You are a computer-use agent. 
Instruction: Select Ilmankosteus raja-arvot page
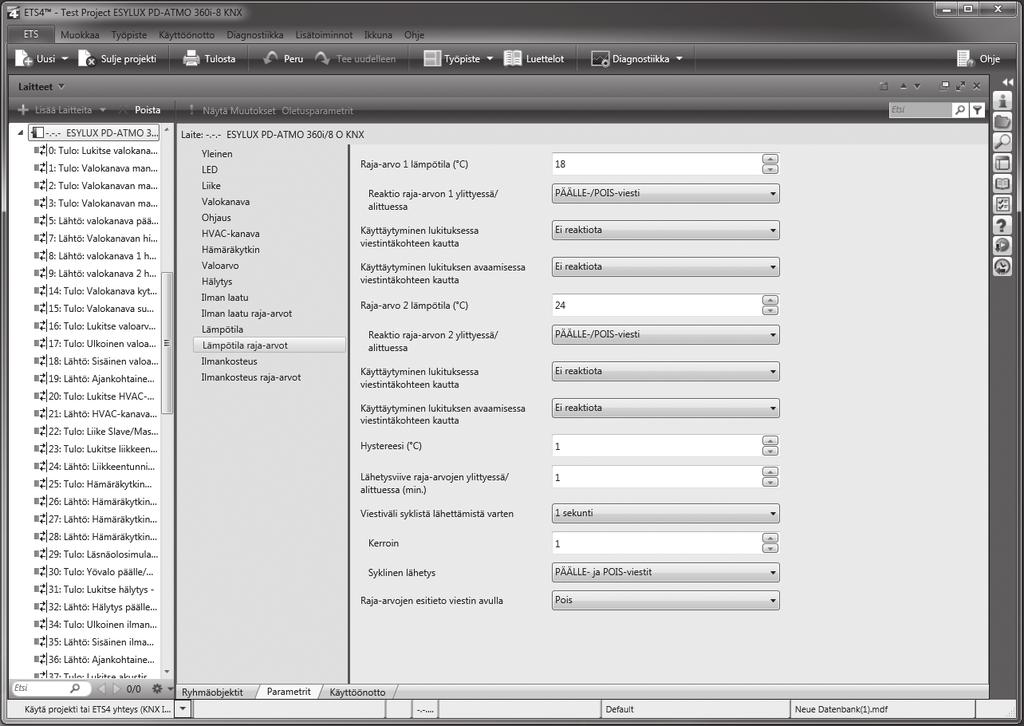(x=251, y=377)
